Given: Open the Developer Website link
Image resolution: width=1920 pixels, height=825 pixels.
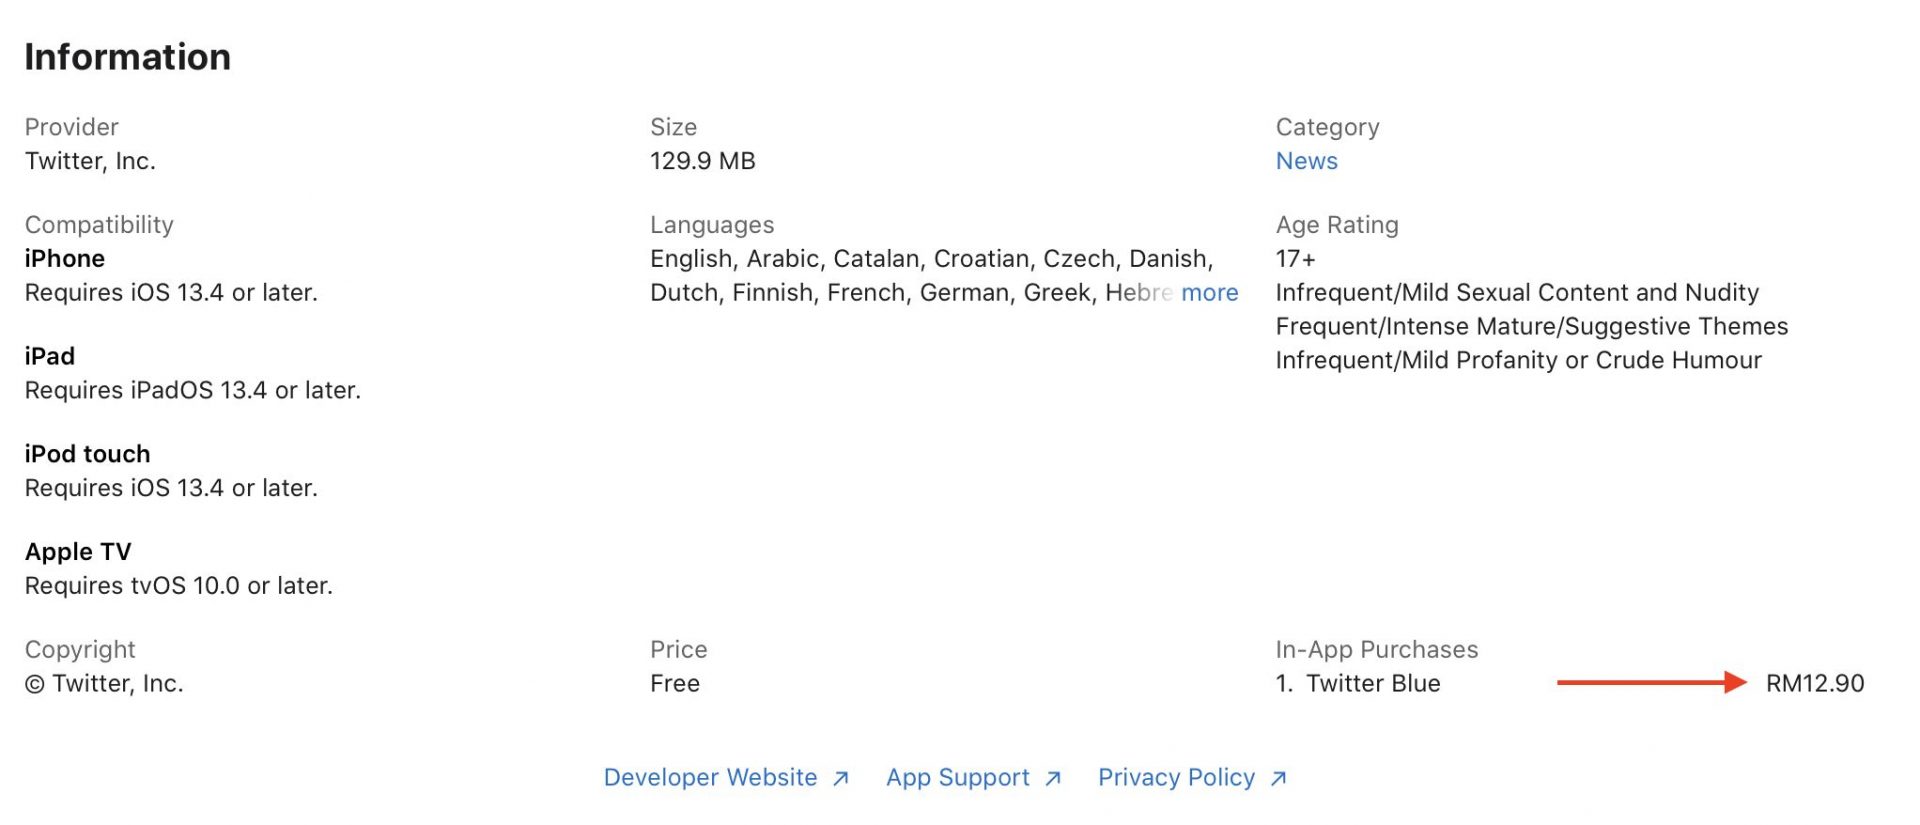Looking at the screenshot, I should (710, 778).
